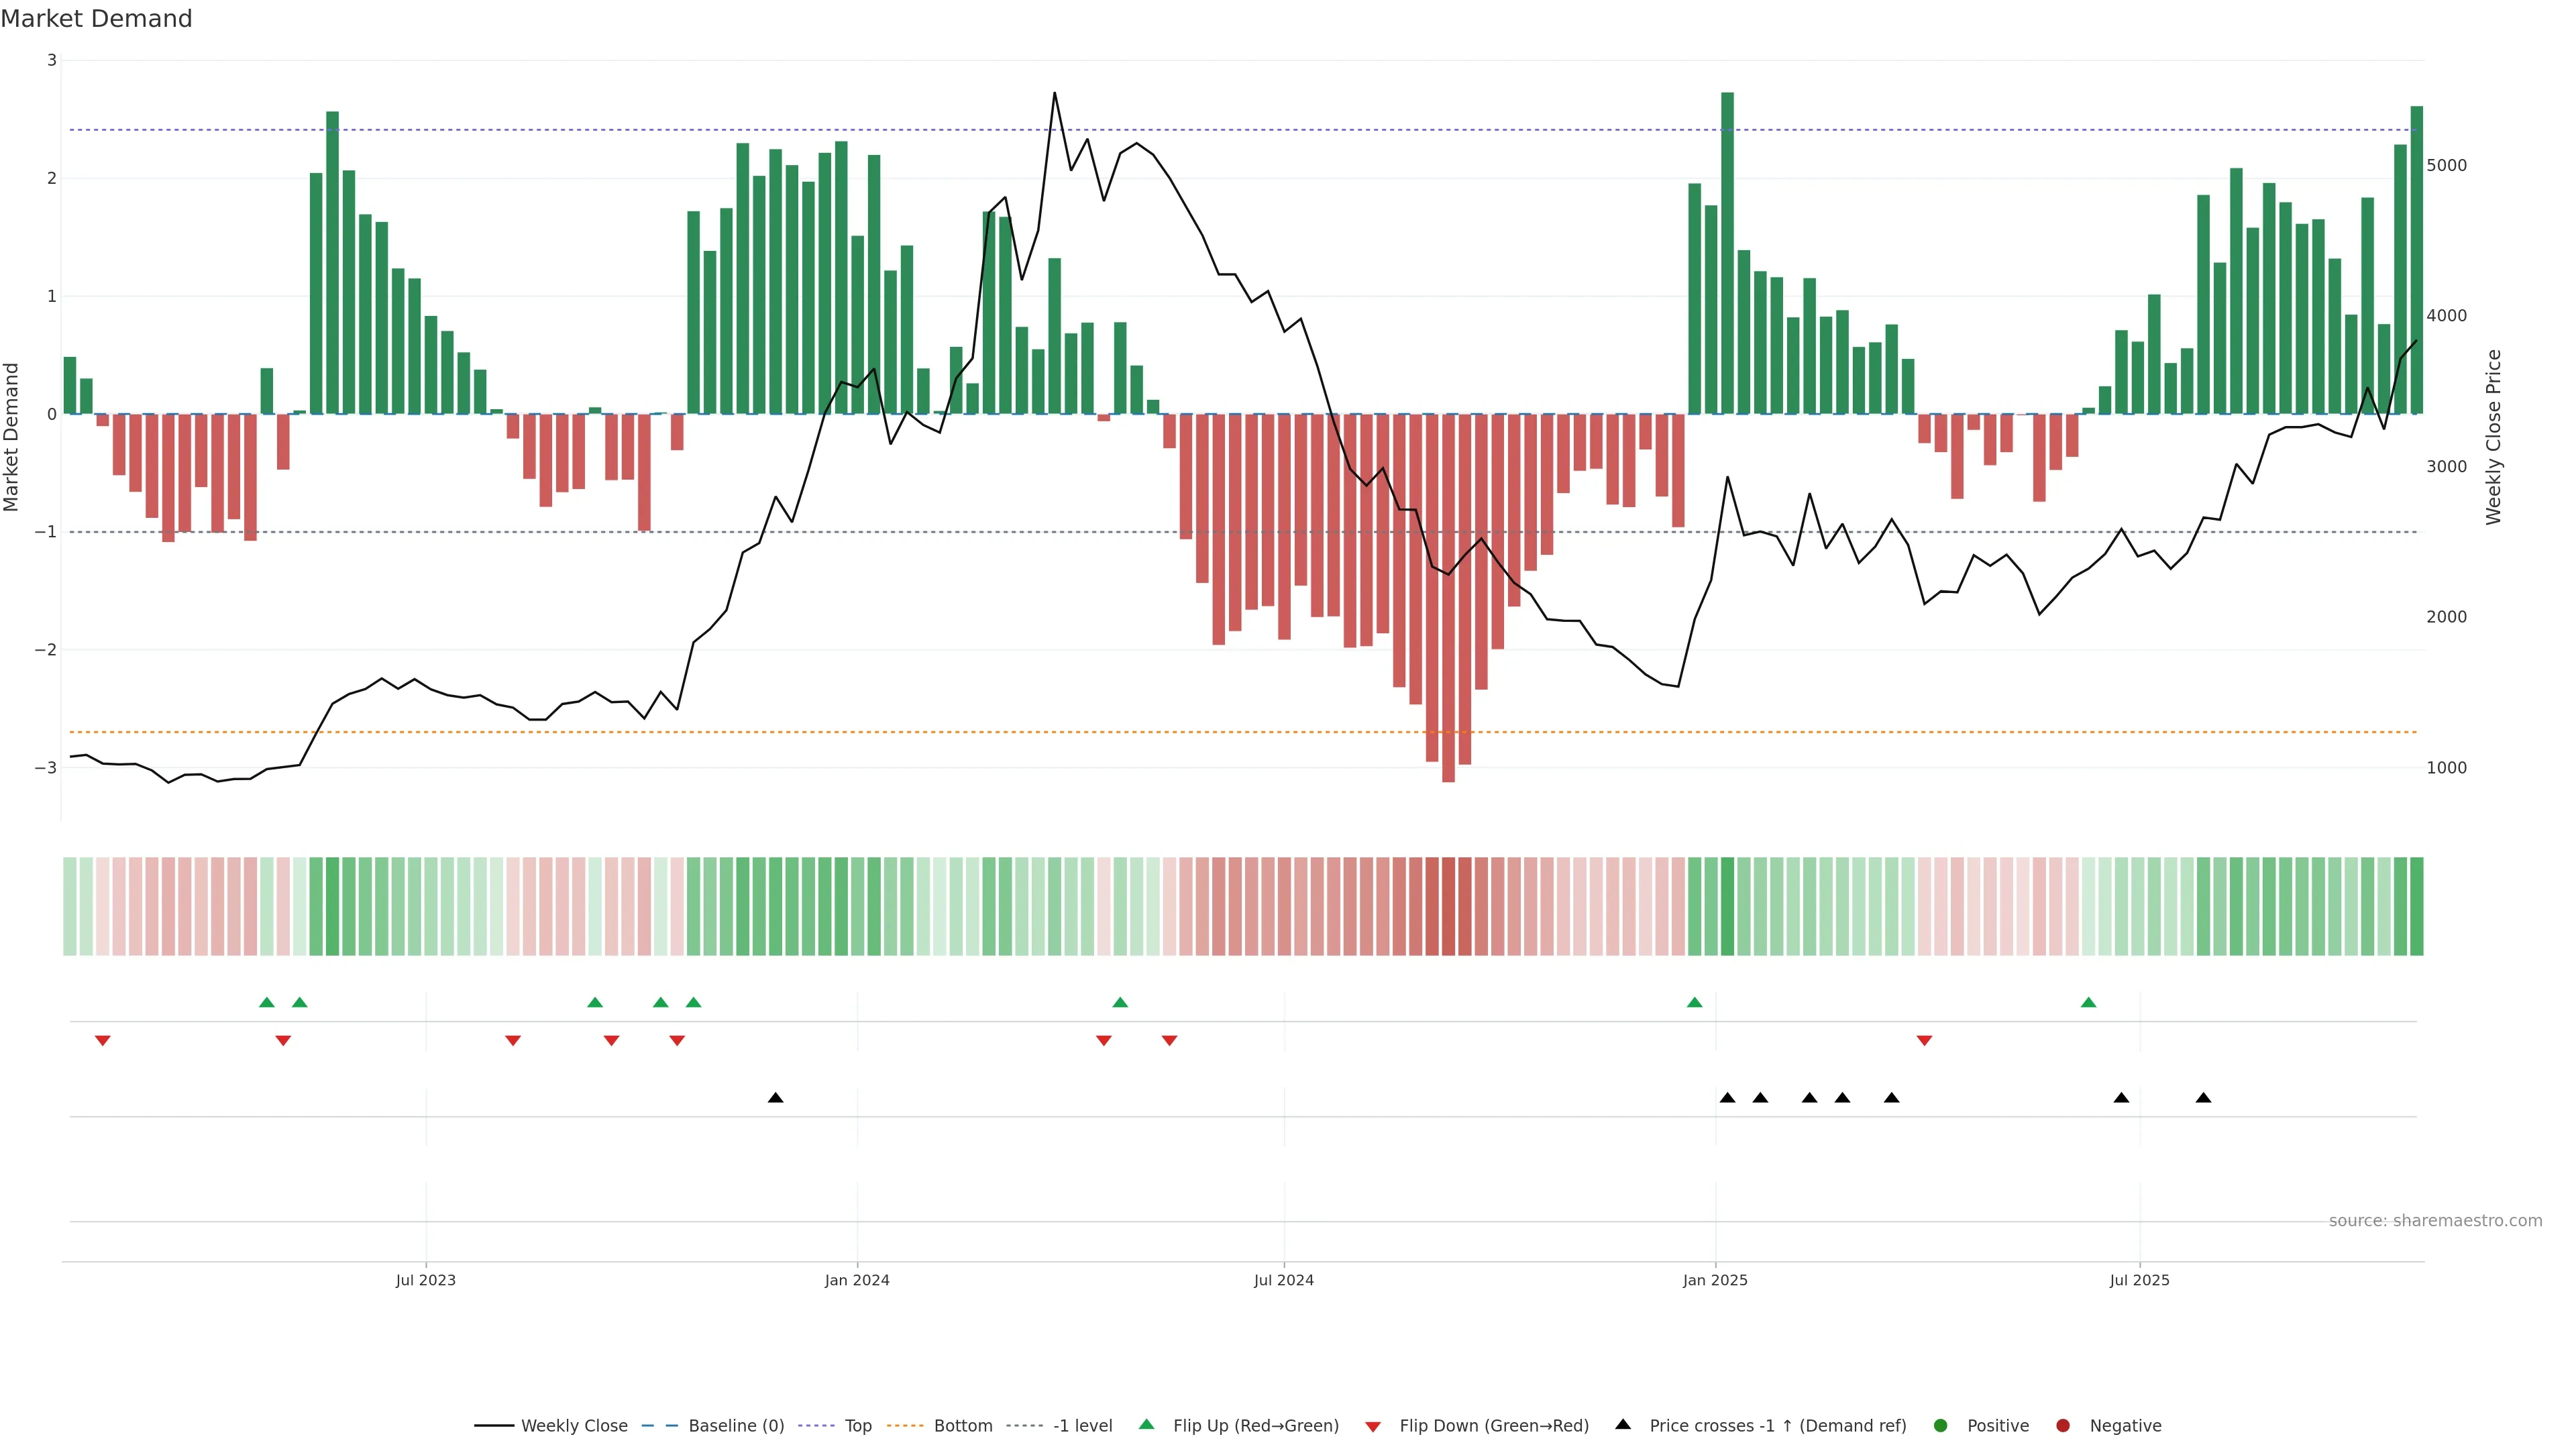The height and width of the screenshot is (1449, 2576).
Task: Click the first green Flip Up marker
Action: tap(266, 1002)
